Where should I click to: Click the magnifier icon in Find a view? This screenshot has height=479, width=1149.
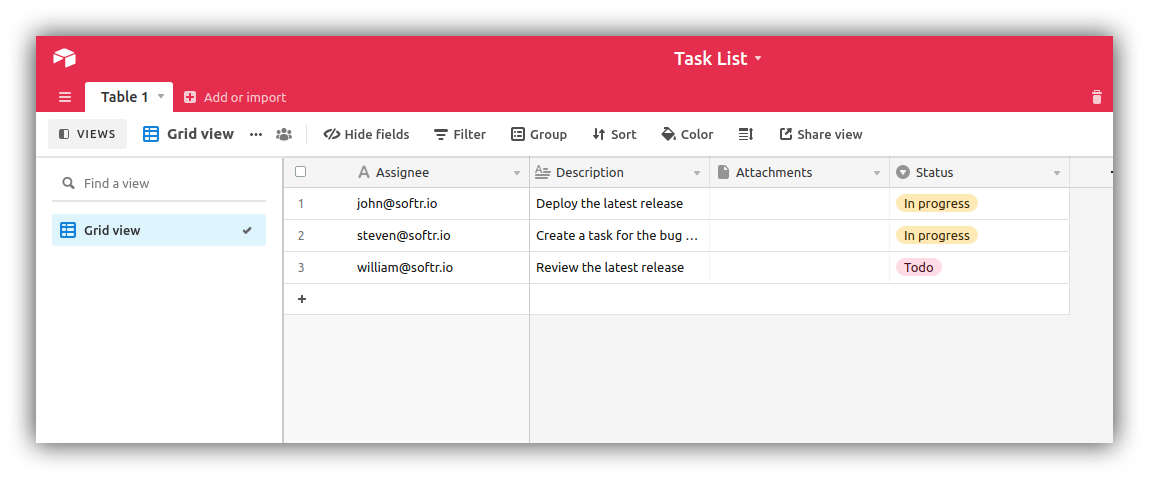coord(69,183)
